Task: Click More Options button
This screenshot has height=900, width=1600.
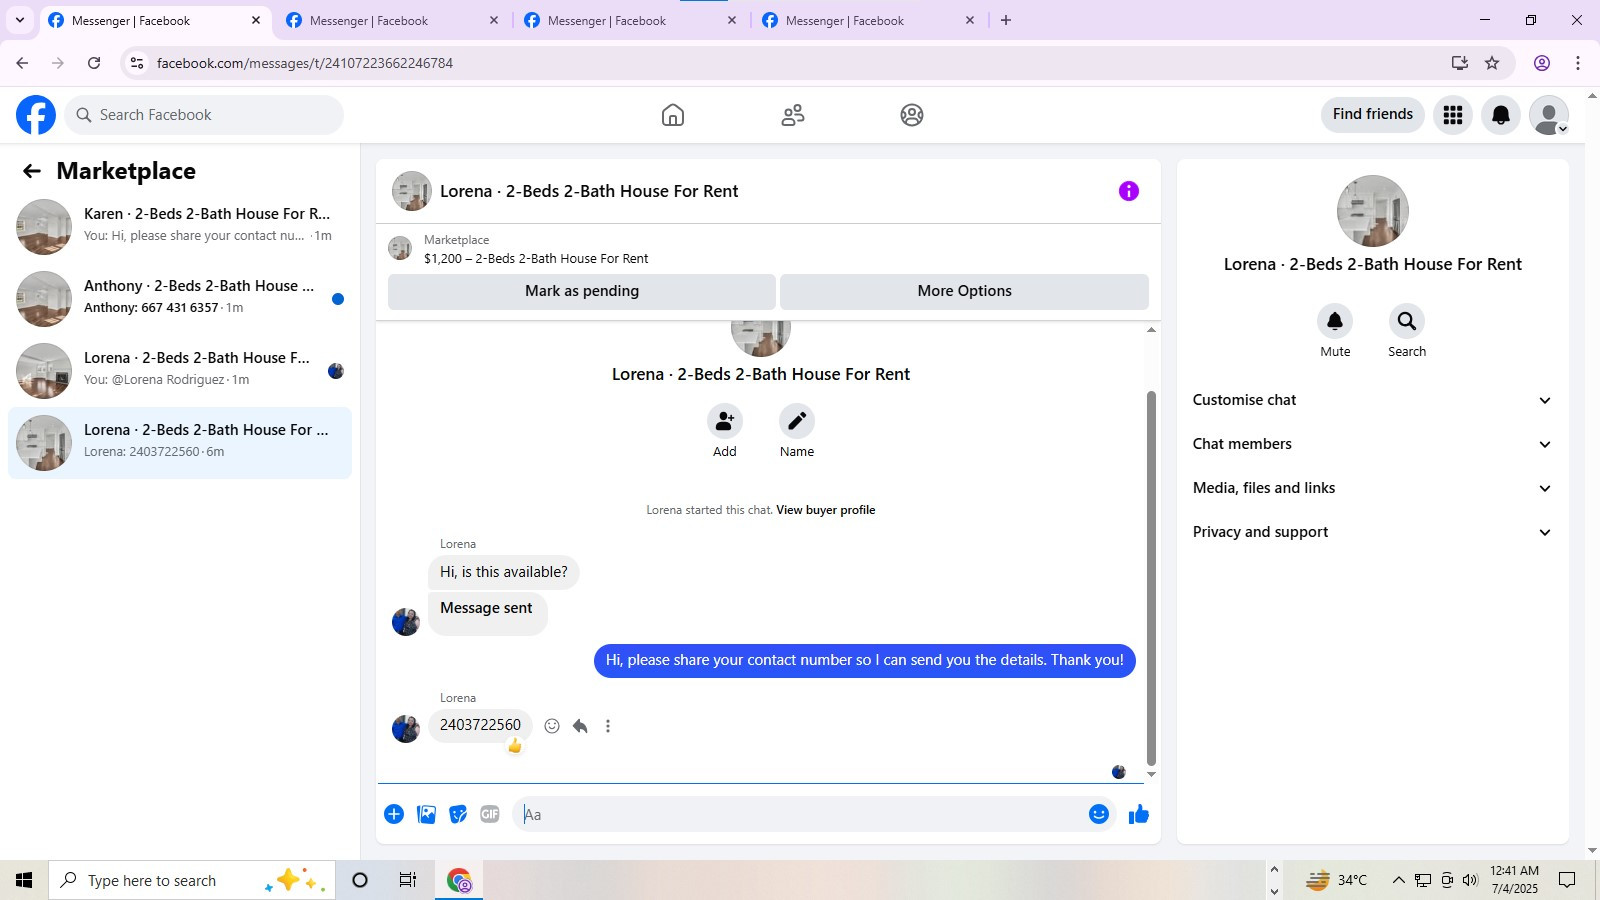Action: (x=964, y=291)
